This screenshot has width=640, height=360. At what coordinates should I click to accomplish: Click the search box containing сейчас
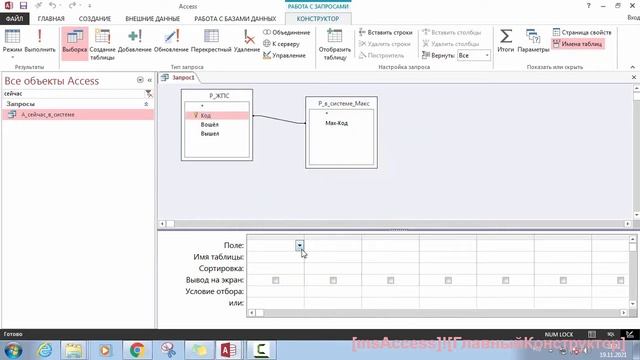click(x=73, y=93)
